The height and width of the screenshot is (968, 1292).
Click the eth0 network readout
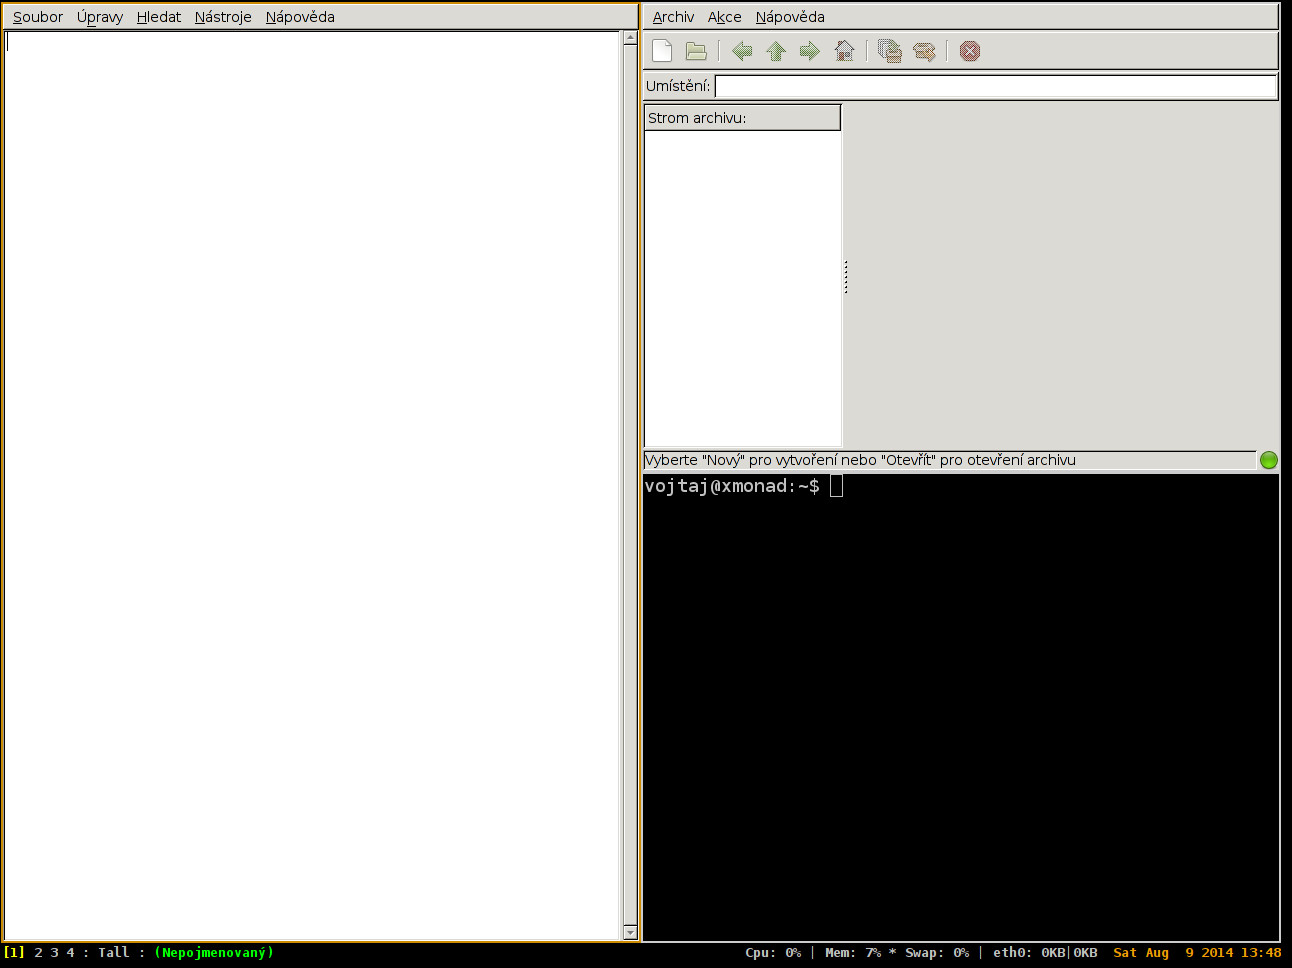[1045, 953]
